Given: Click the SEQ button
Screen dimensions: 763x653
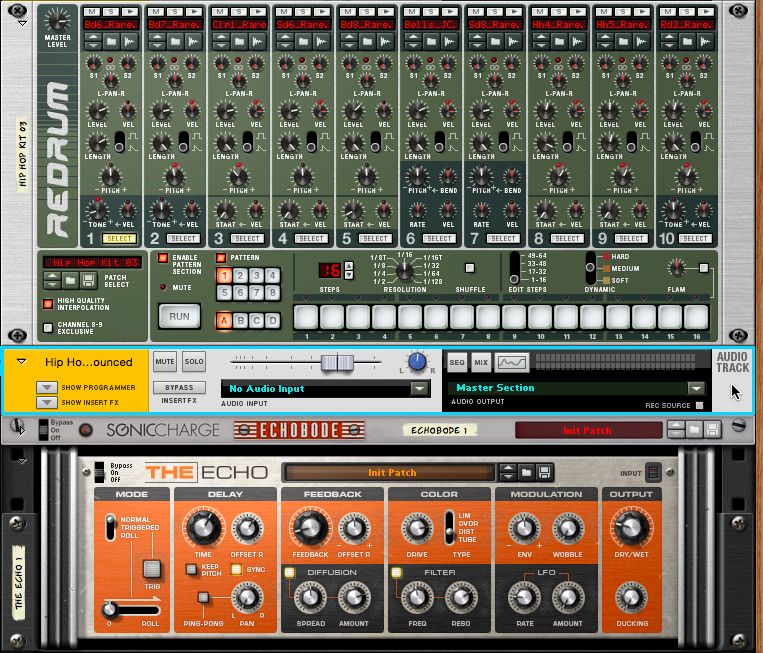Looking at the screenshot, I should [x=456, y=363].
